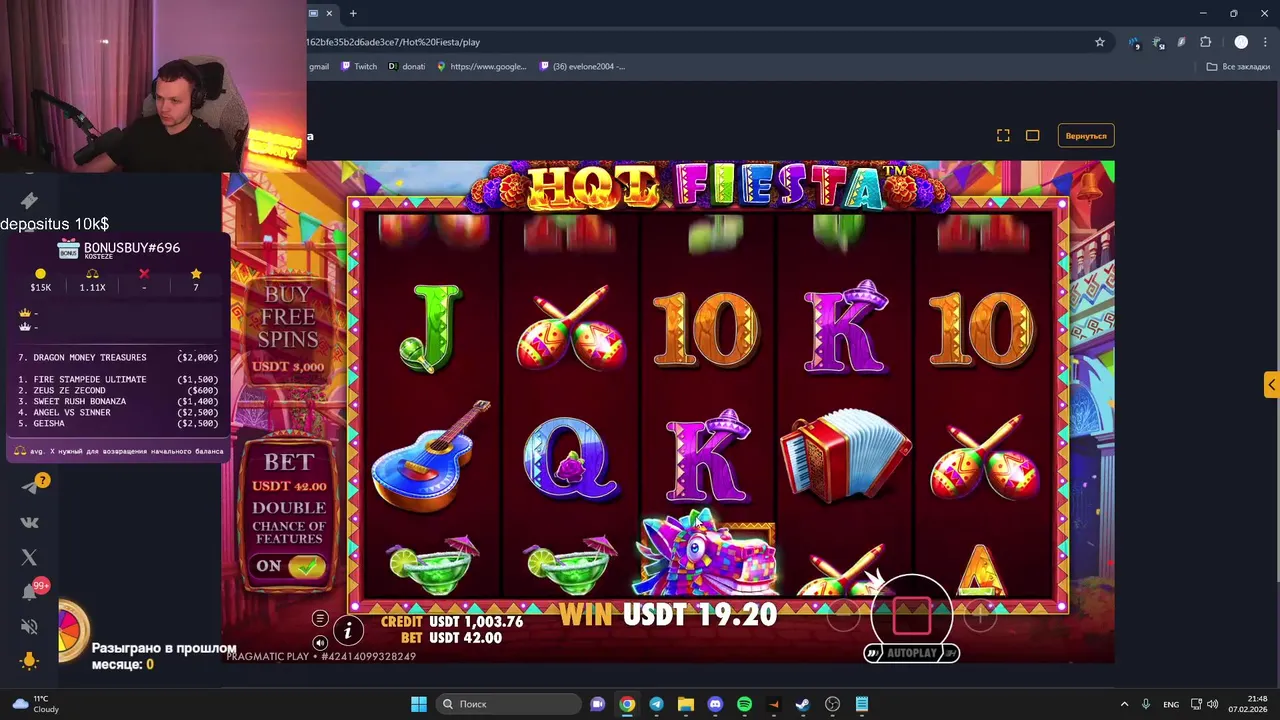1280x720 pixels.
Task: Open Chrome three-dot menu
Action: pos(1264,42)
